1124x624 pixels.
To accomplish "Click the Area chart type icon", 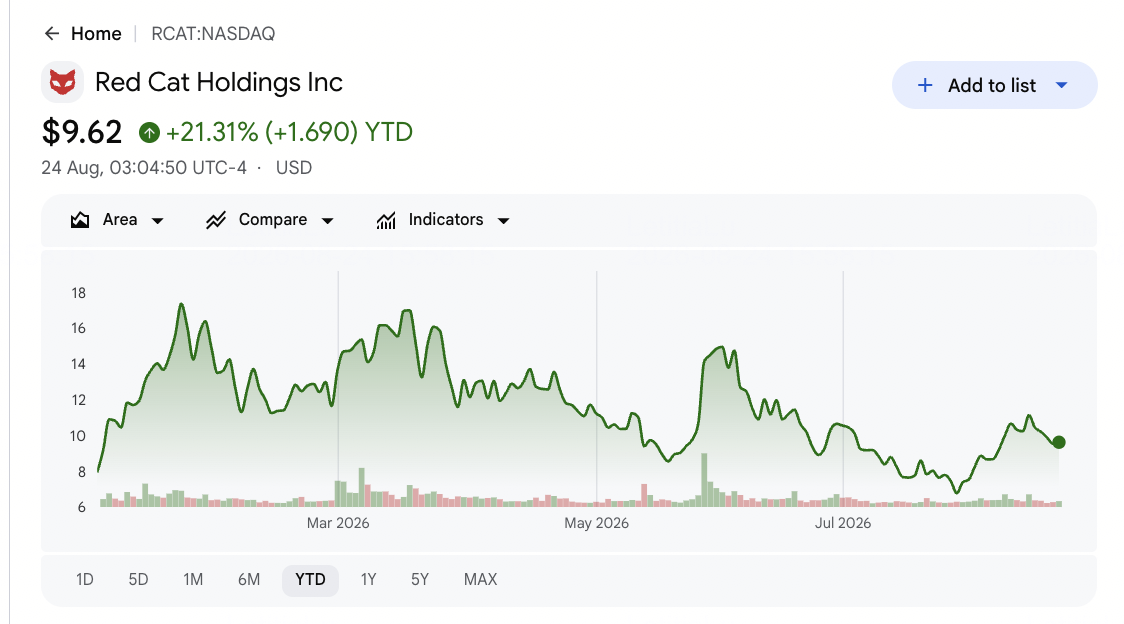I will pos(80,220).
